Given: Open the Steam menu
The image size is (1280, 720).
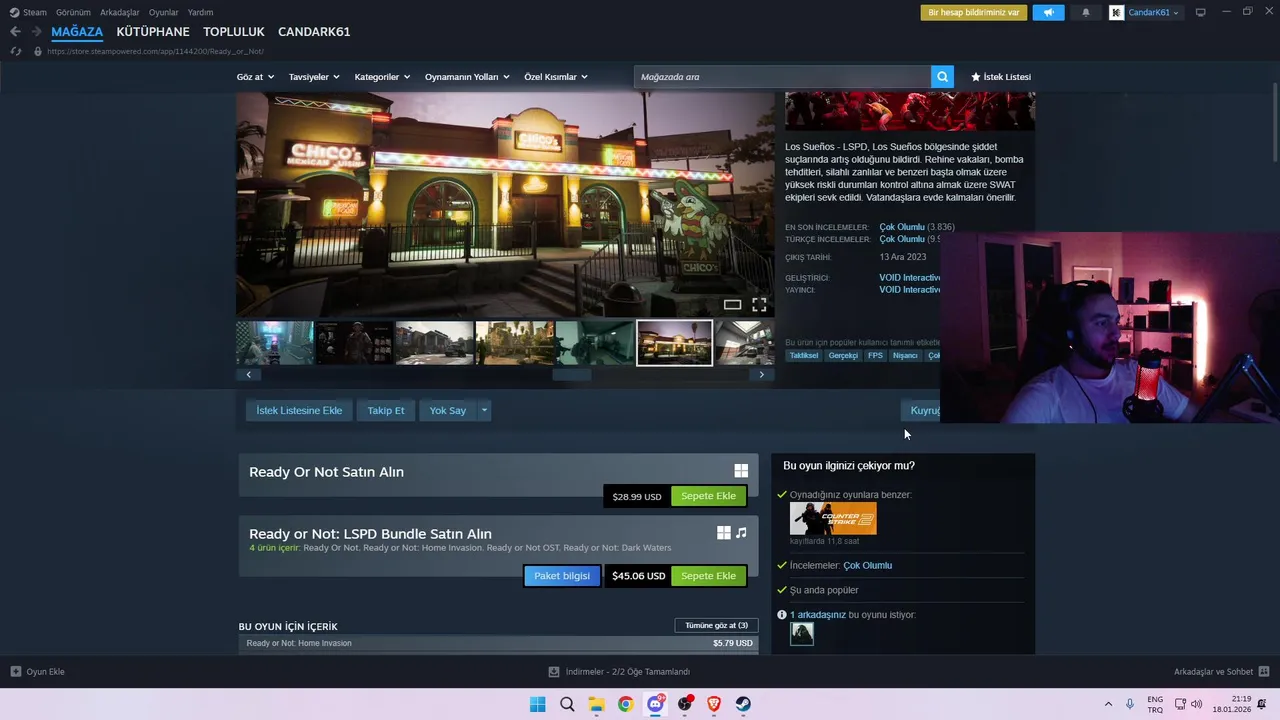Looking at the screenshot, I should coord(29,13).
